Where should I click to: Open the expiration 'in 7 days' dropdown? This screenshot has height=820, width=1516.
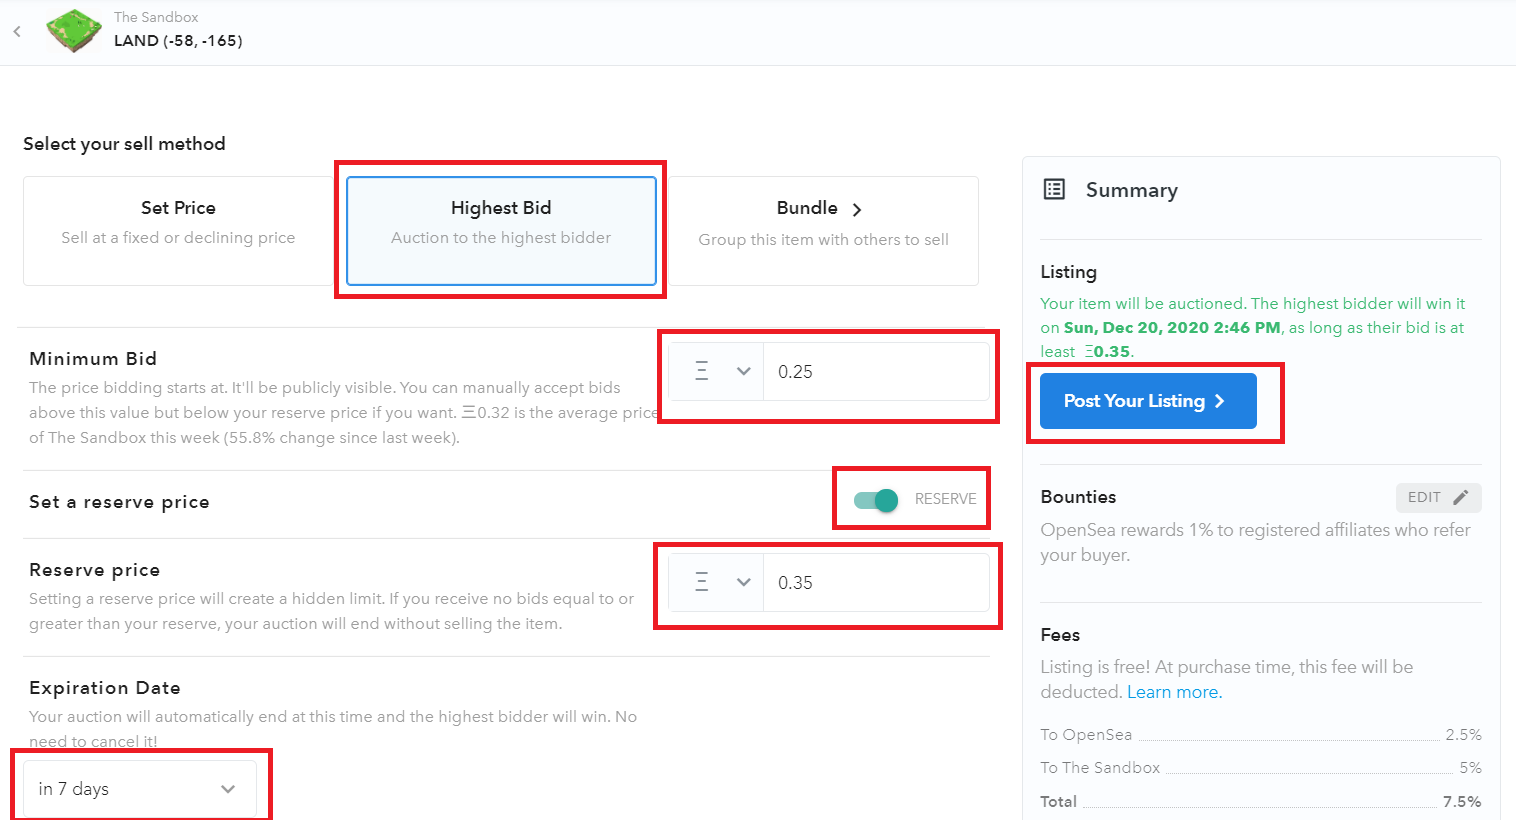point(140,789)
